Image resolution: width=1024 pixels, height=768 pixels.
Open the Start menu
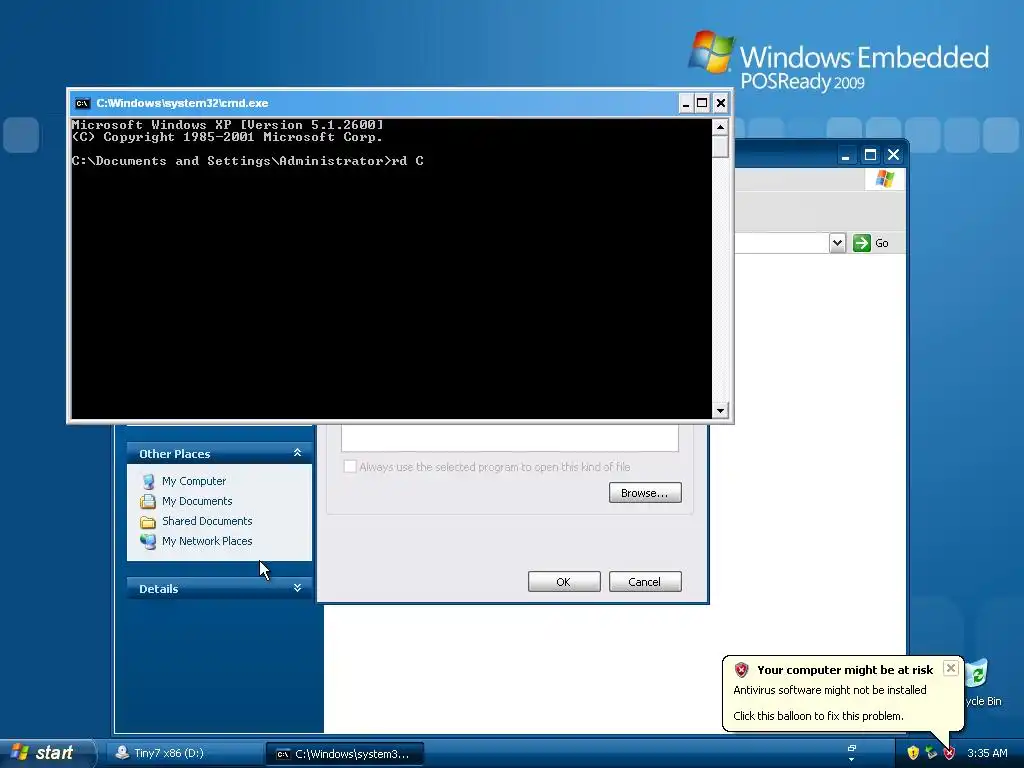[x=47, y=753]
